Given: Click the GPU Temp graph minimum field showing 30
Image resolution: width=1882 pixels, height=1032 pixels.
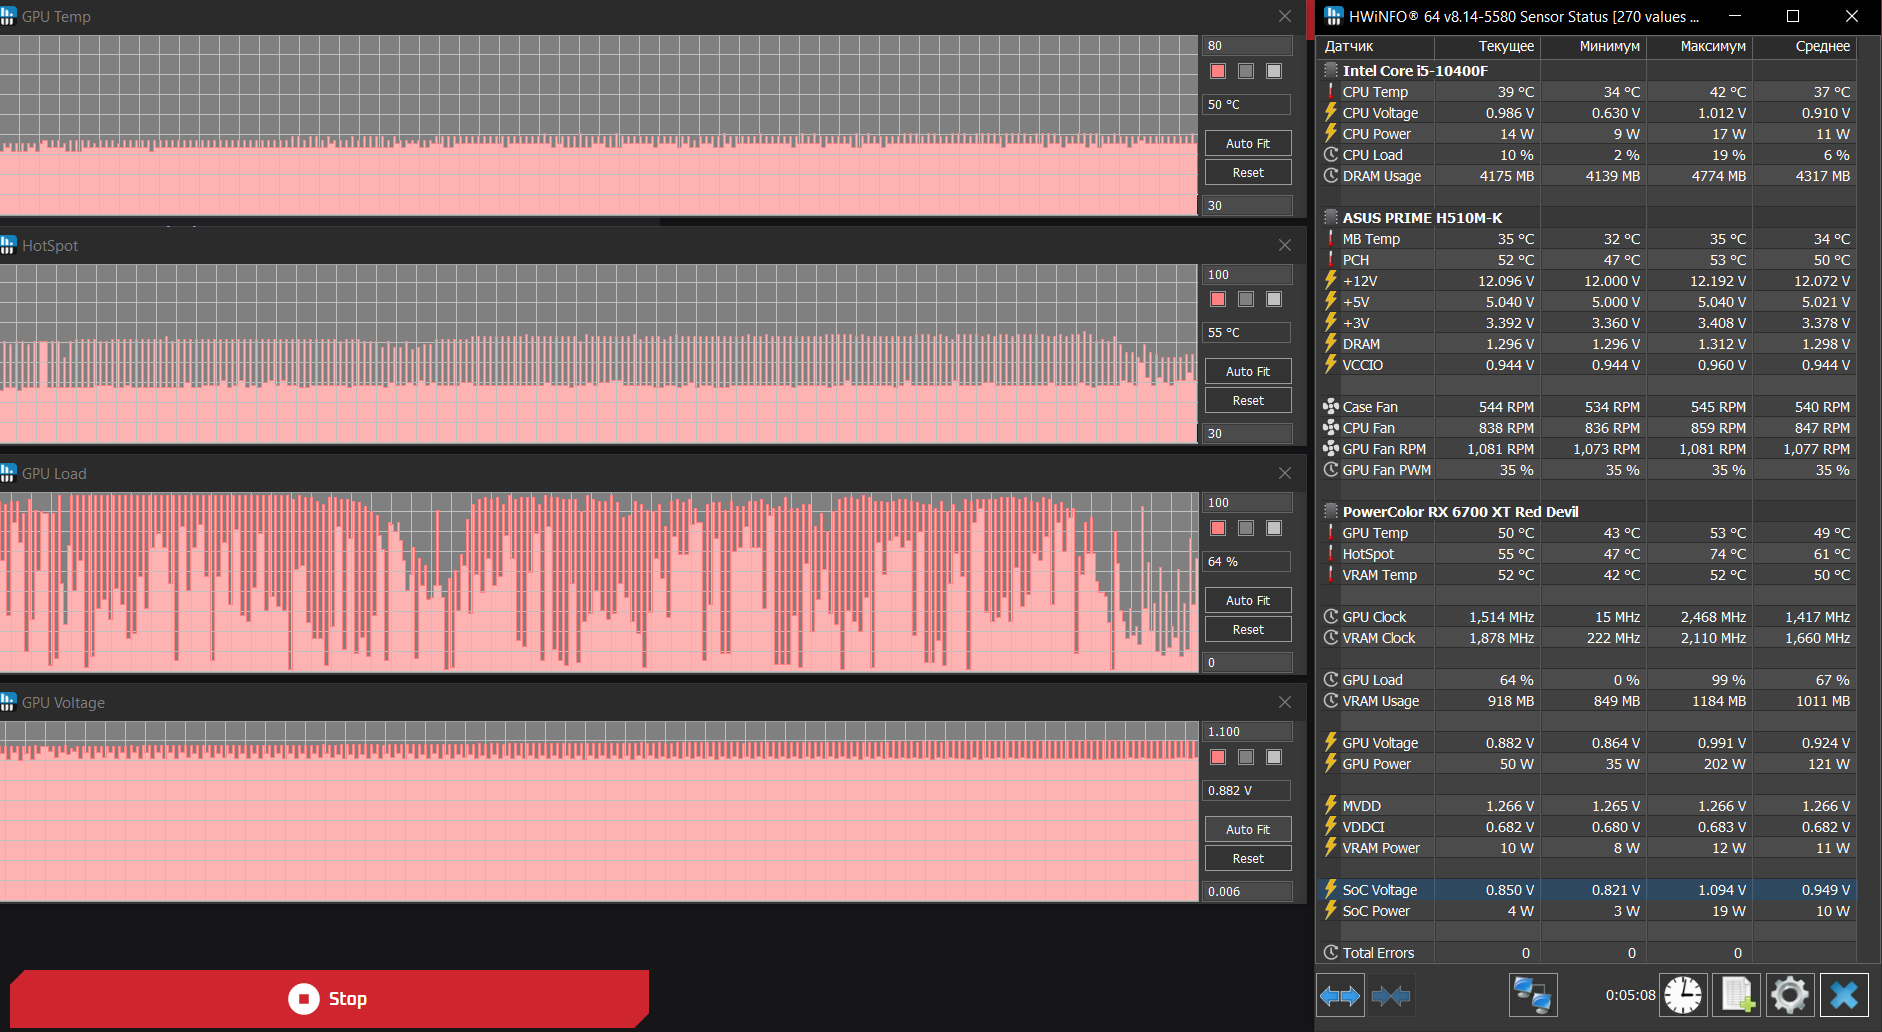Looking at the screenshot, I should 1247,205.
